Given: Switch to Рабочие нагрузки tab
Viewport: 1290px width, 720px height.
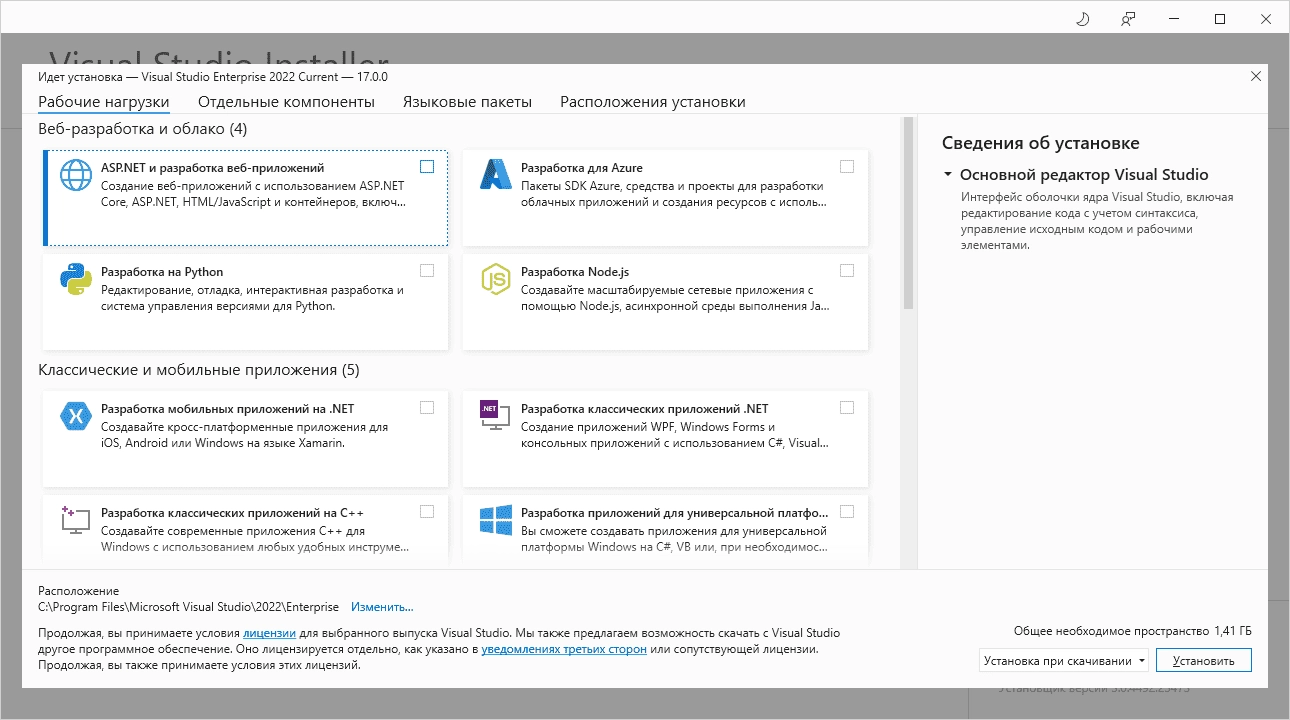Looking at the screenshot, I should (x=104, y=102).
